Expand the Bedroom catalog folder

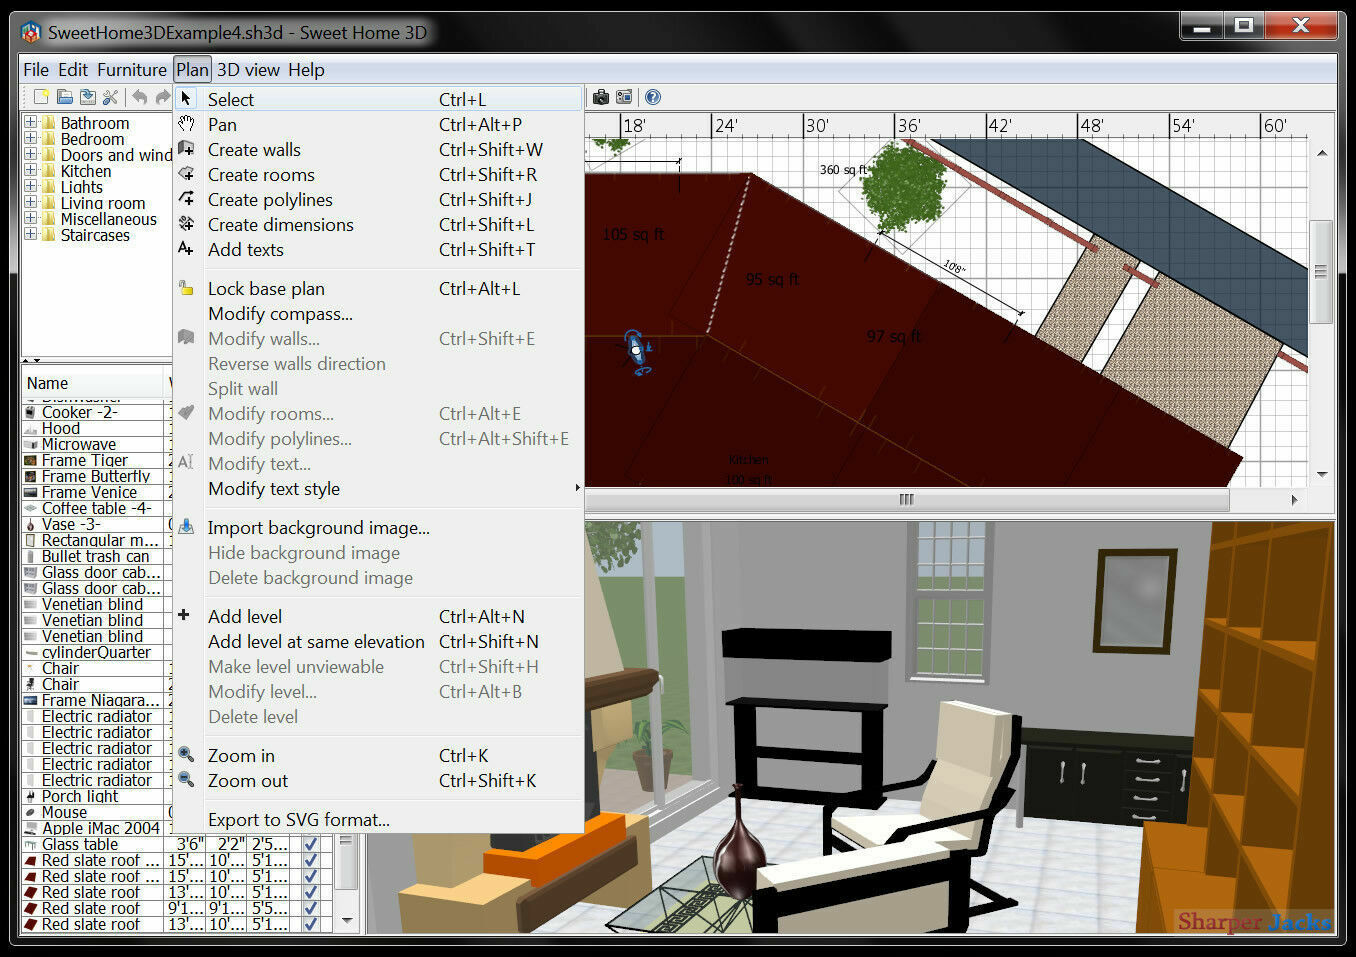tap(31, 139)
